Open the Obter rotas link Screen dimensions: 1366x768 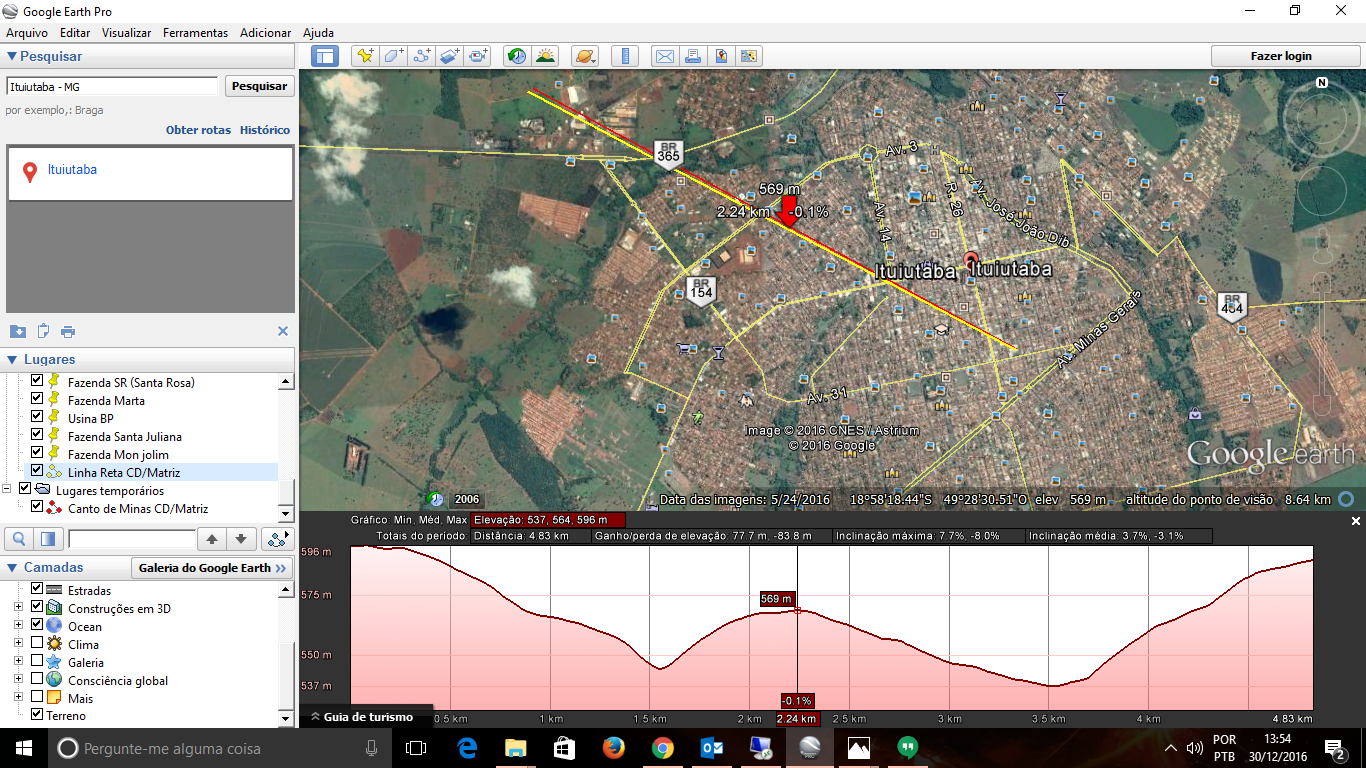[x=198, y=130]
